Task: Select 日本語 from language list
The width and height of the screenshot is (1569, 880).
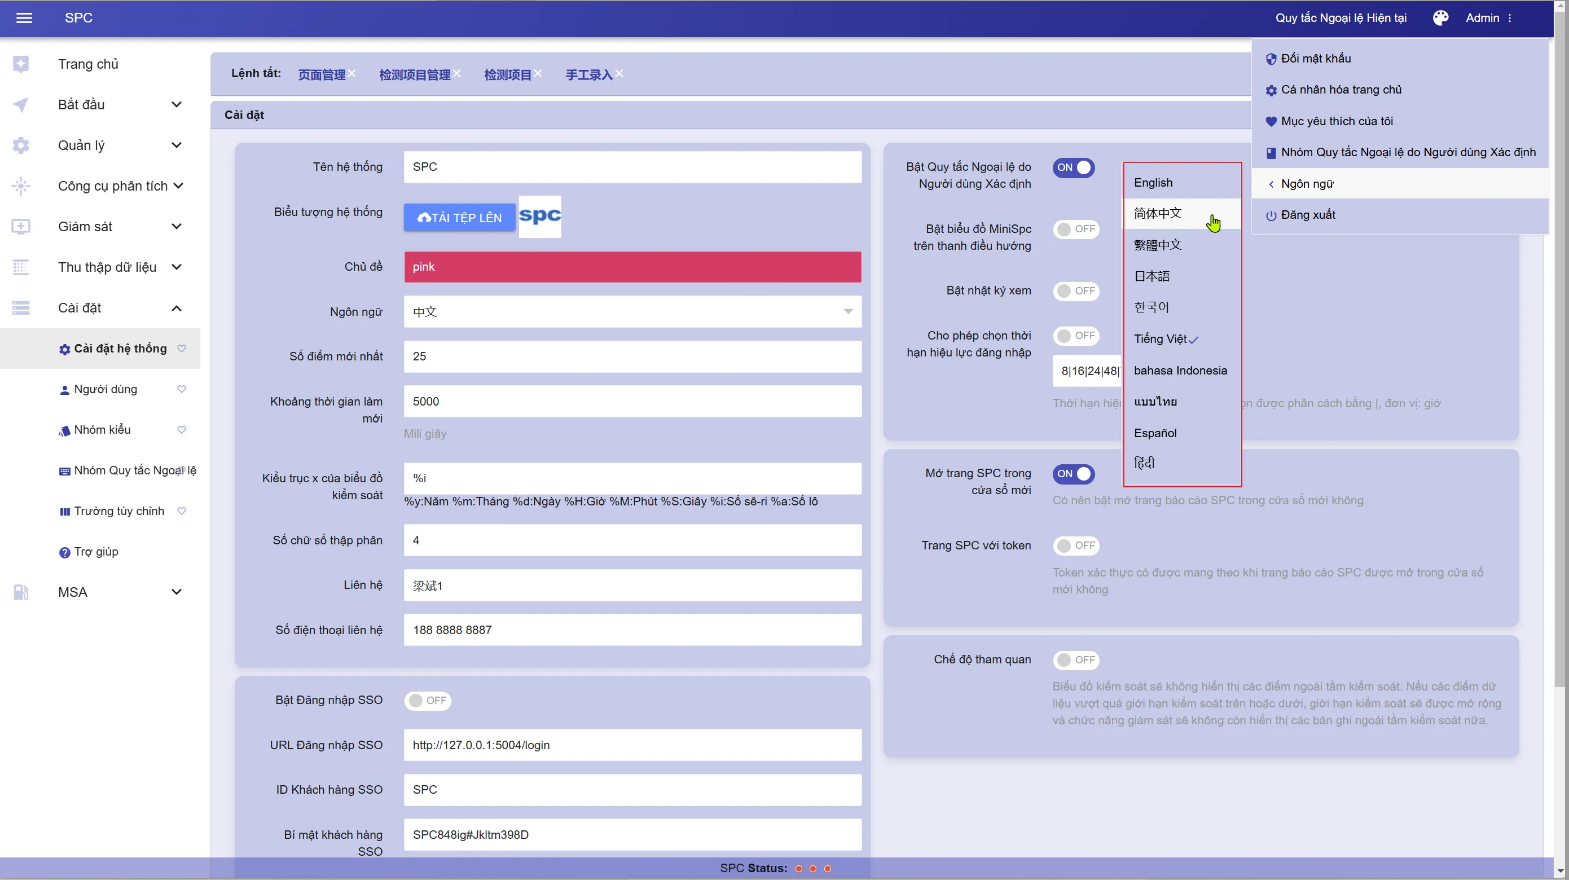Action: pyautogui.click(x=1152, y=276)
